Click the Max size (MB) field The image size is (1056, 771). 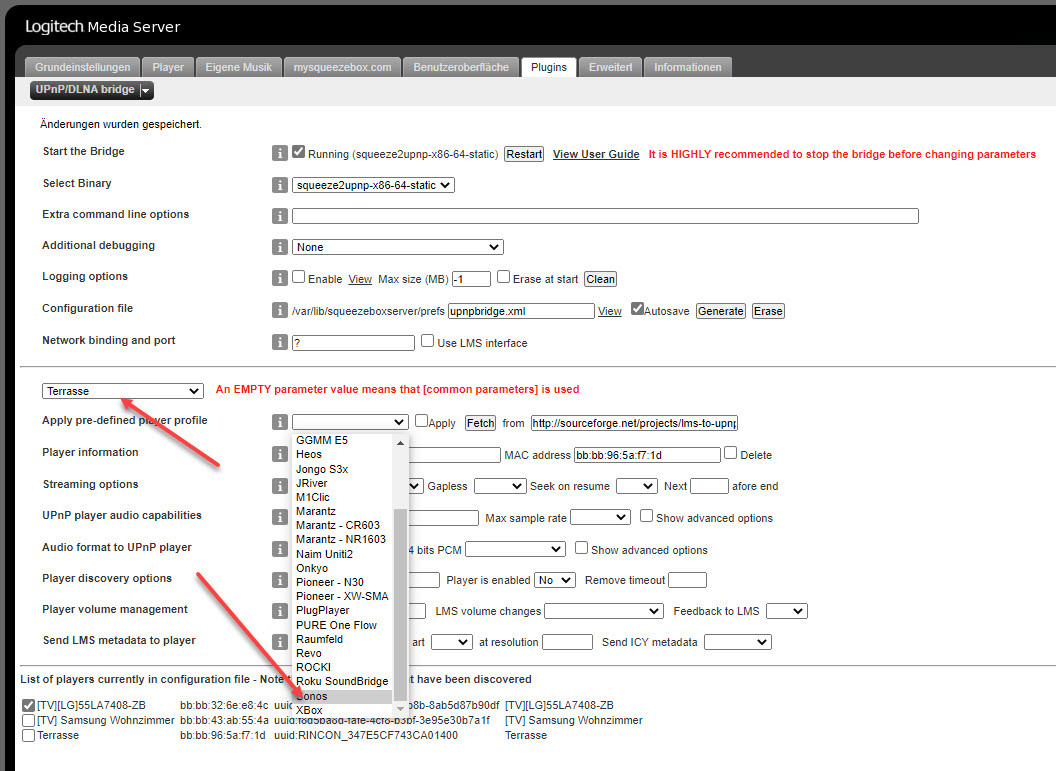tap(471, 279)
